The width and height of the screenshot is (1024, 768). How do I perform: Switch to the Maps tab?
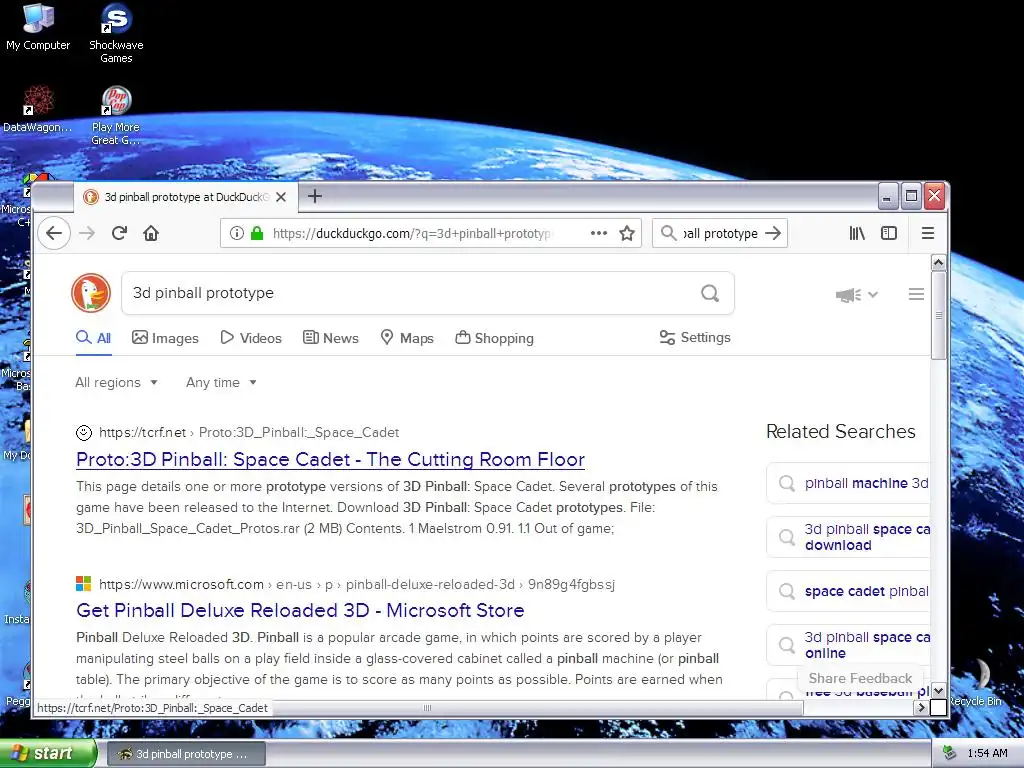[x=407, y=338]
